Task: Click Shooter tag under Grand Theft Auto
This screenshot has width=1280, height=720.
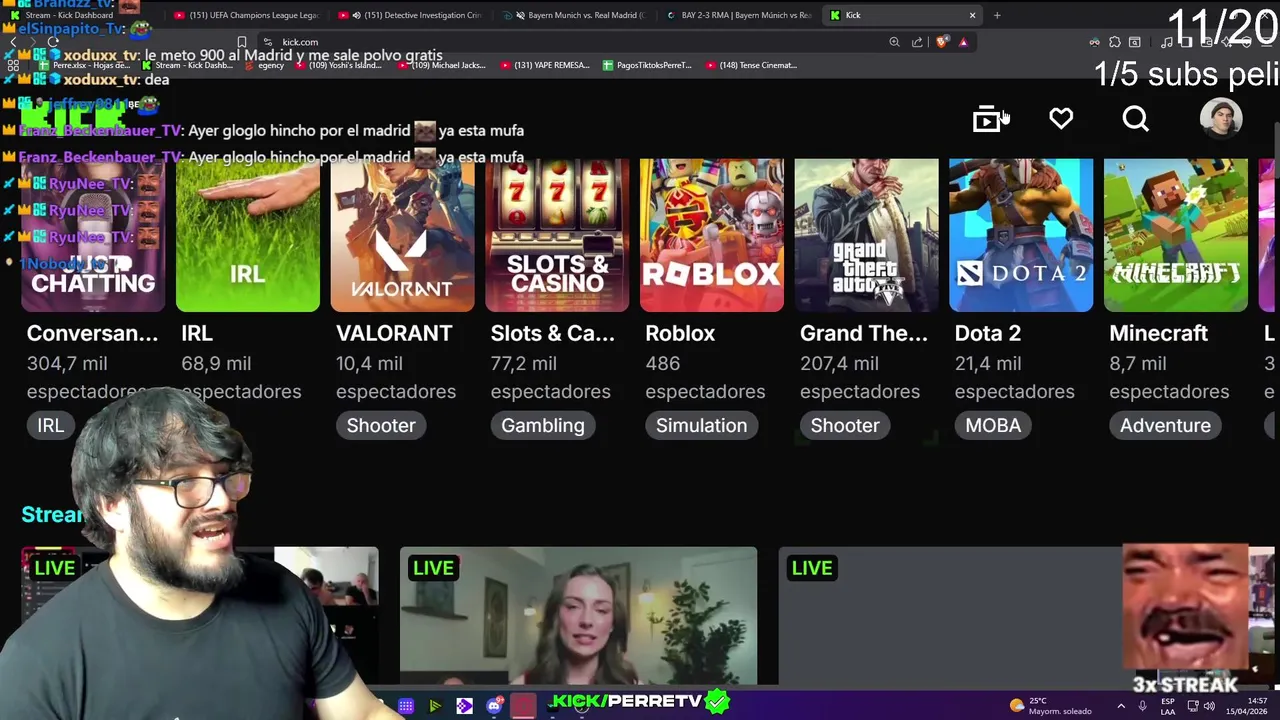Action: tap(845, 425)
